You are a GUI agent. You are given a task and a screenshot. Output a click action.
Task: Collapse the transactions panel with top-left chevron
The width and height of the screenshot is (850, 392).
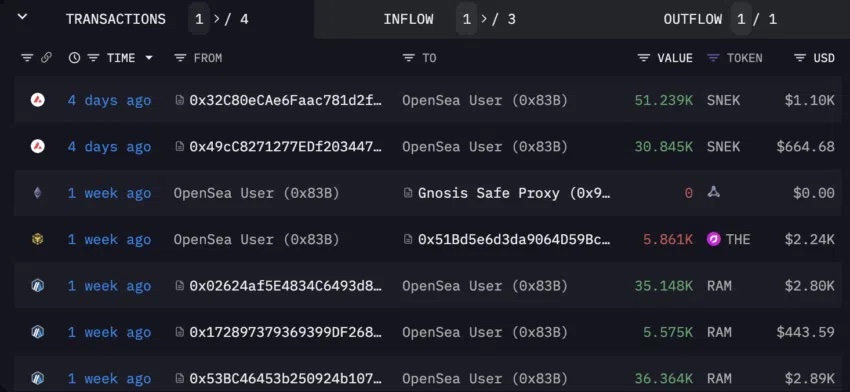pos(22,17)
